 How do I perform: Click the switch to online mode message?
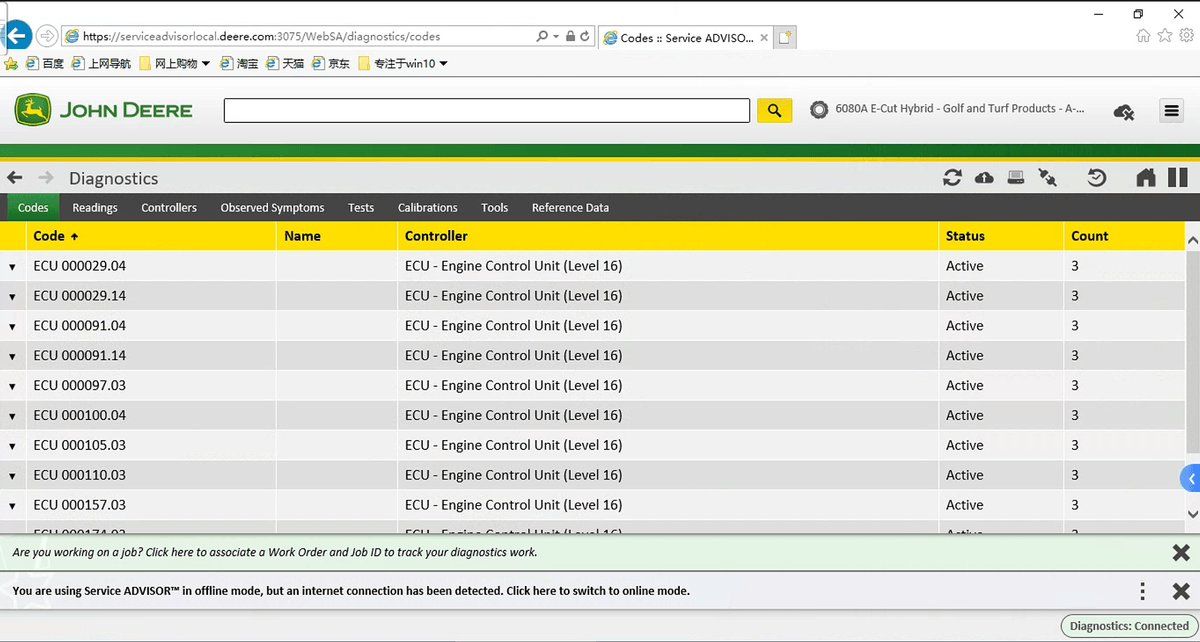tap(351, 591)
